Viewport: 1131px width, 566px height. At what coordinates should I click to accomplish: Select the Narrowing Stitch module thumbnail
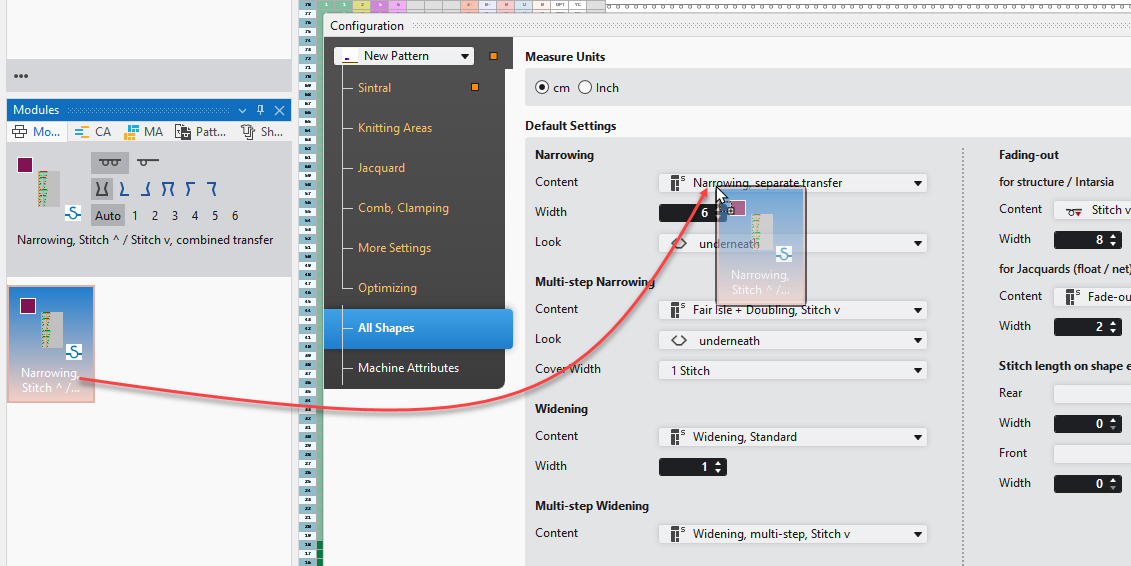(x=51, y=344)
